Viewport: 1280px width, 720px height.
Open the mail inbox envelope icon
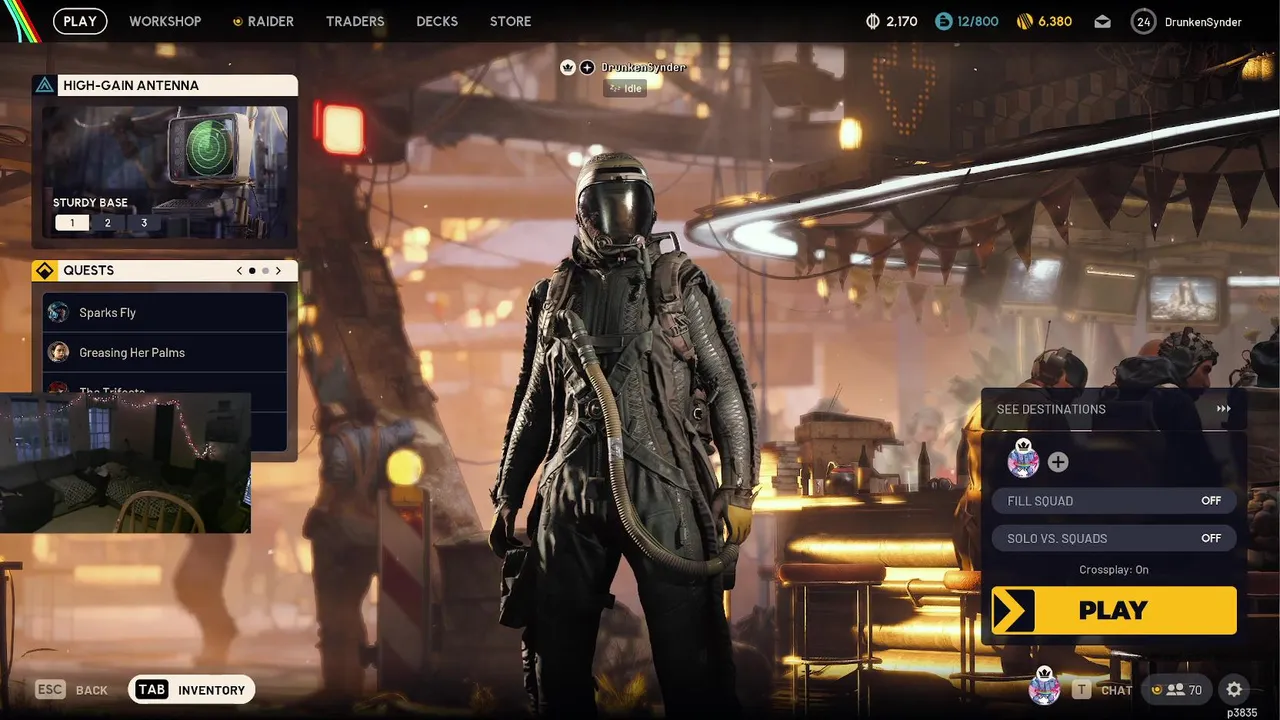(1102, 21)
